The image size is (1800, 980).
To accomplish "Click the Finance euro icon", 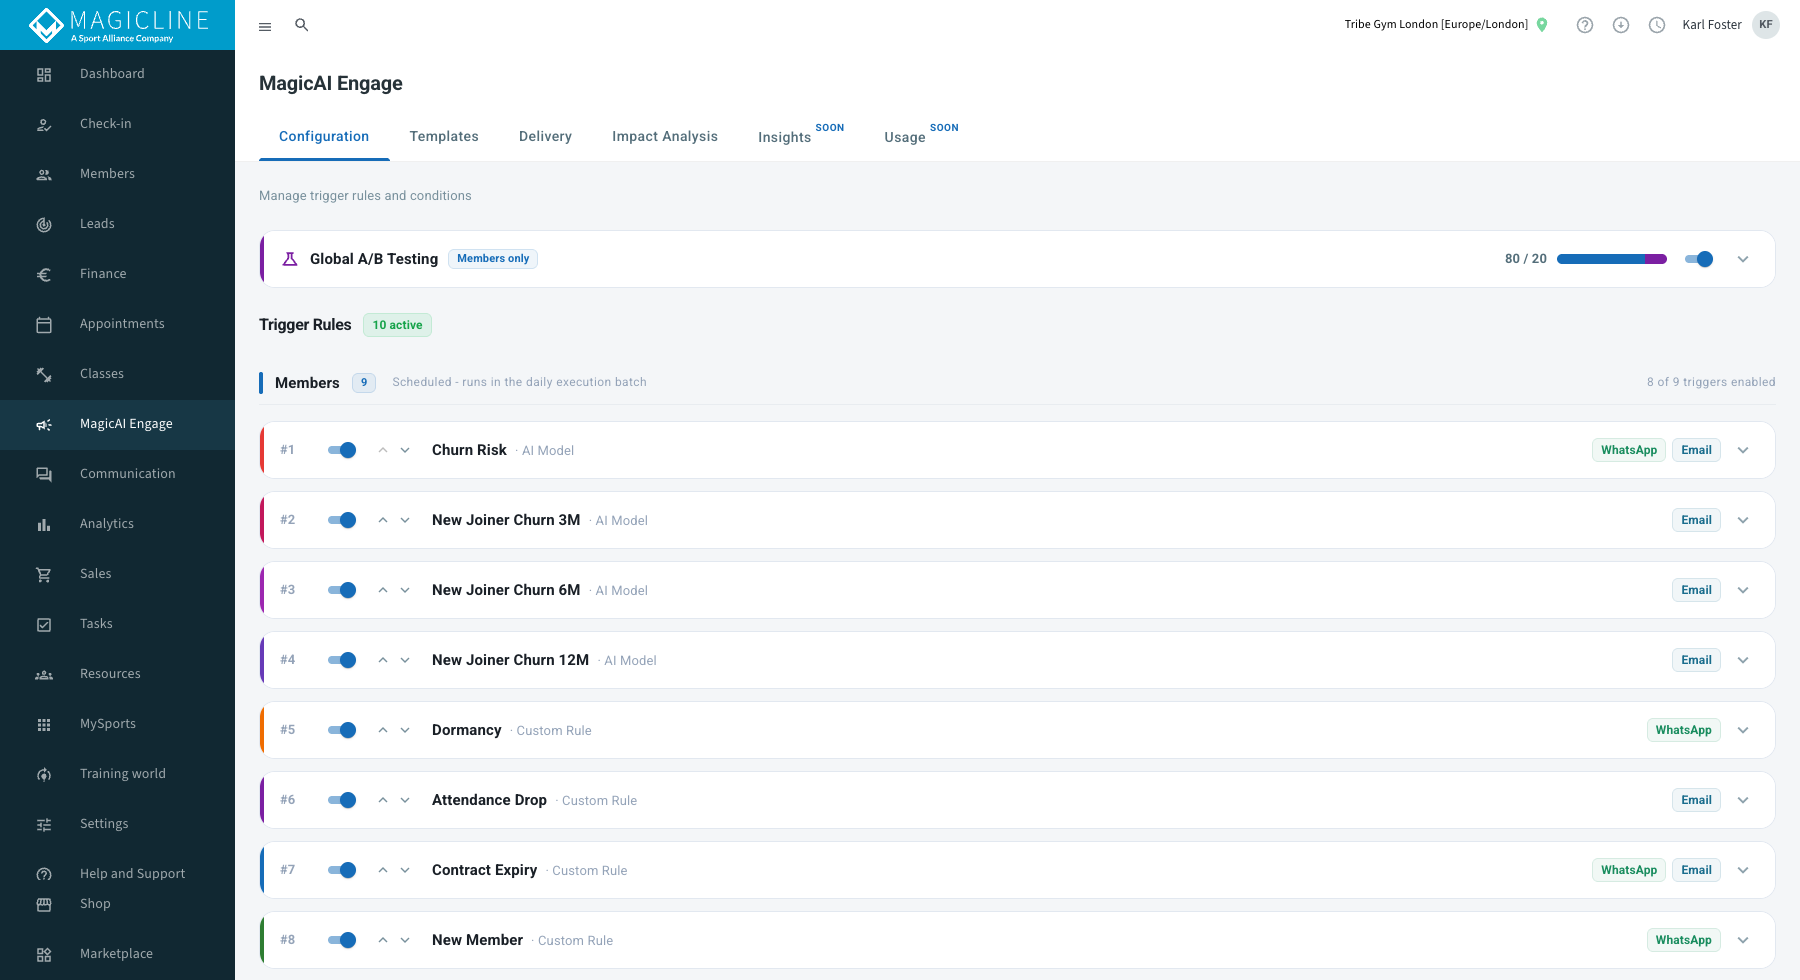I will tap(44, 274).
